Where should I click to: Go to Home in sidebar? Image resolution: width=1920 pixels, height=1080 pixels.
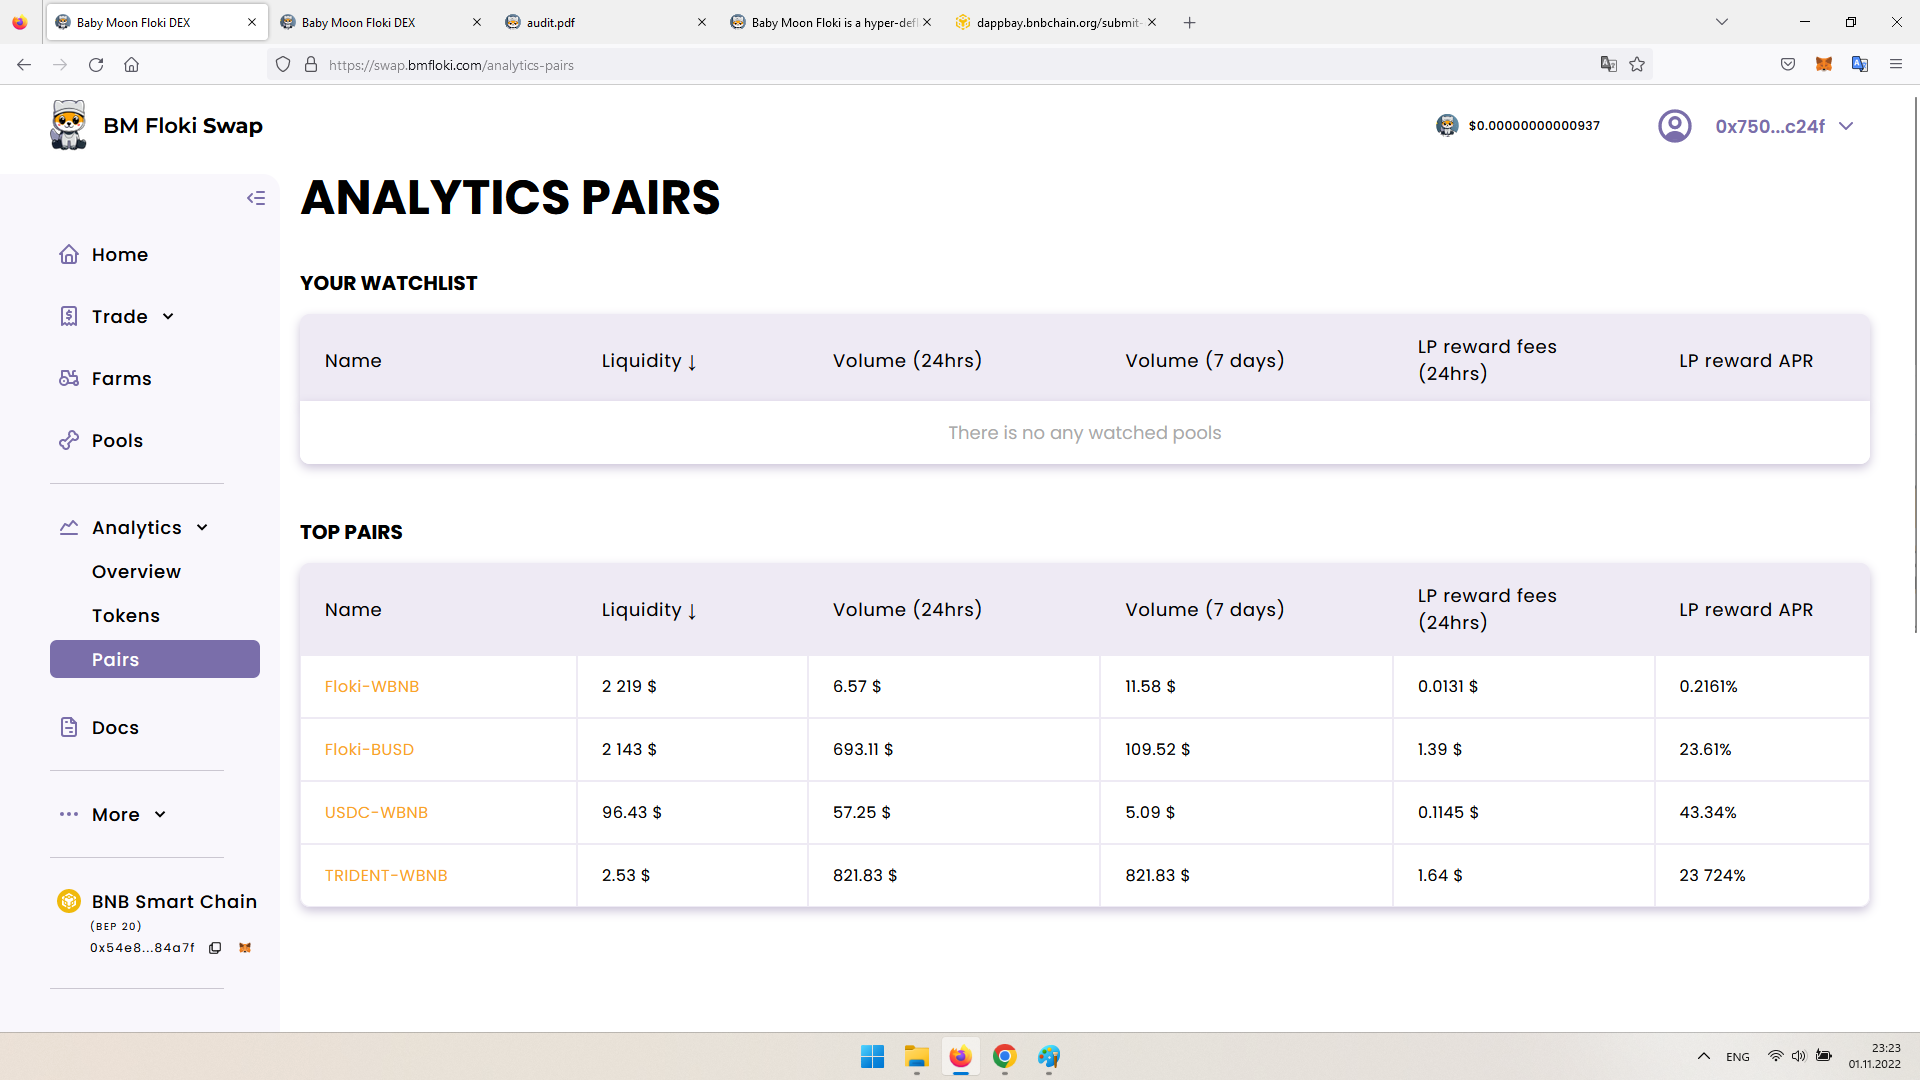[x=104, y=255]
